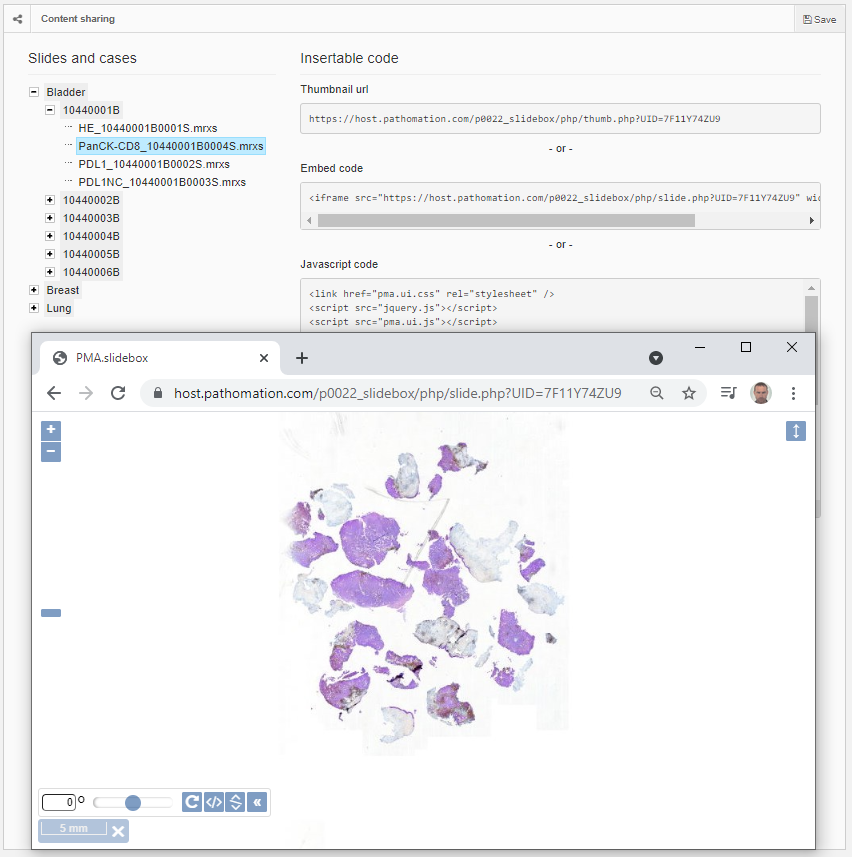Click the flip vertical icon in rotation toolbar
Viewport: 852px width, 857px height.
point(235,802)
